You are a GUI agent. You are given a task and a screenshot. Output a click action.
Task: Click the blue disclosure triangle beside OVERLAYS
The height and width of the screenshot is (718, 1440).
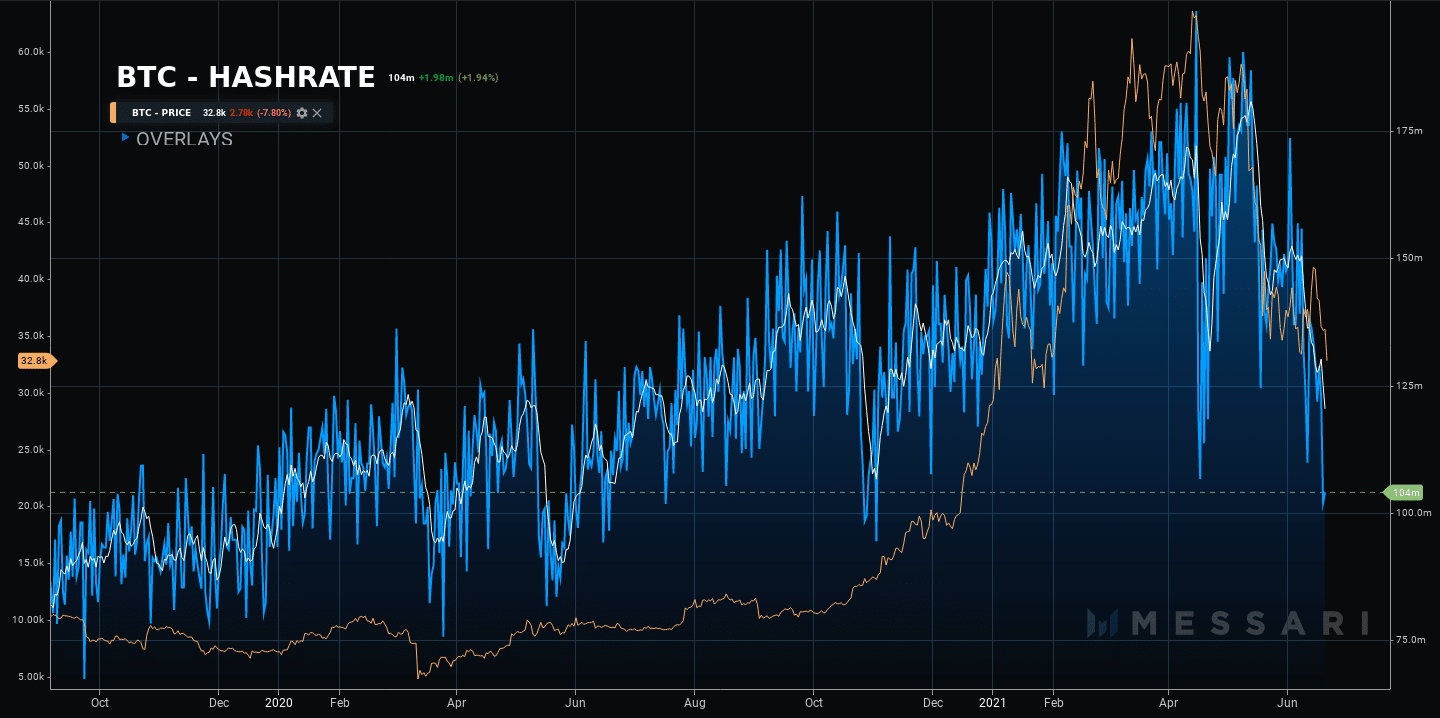click(124, 139)
